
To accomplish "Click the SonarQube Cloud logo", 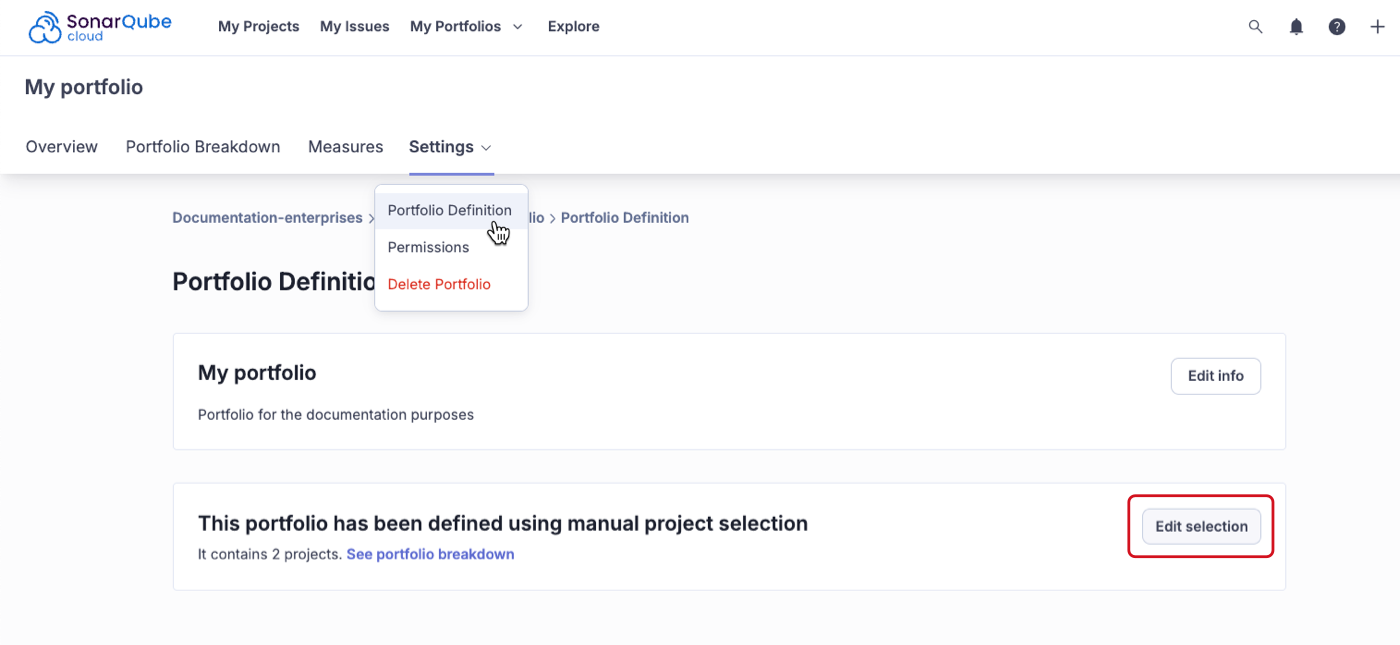I will pos(100,27).
